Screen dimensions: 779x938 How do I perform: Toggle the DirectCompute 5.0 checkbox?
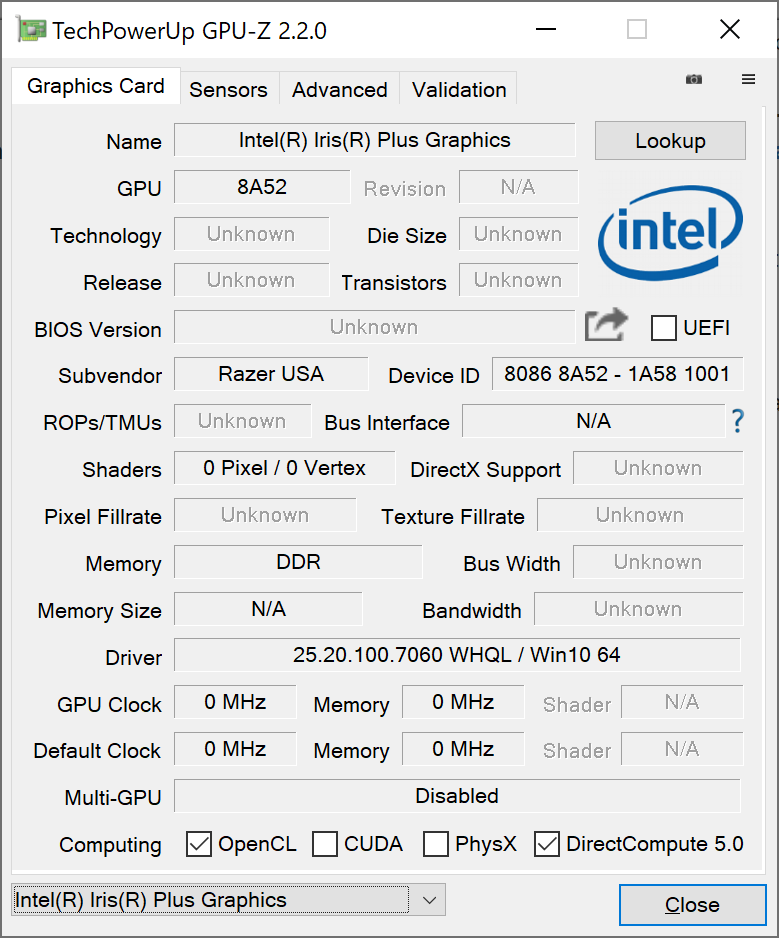[x=547, y=844]
